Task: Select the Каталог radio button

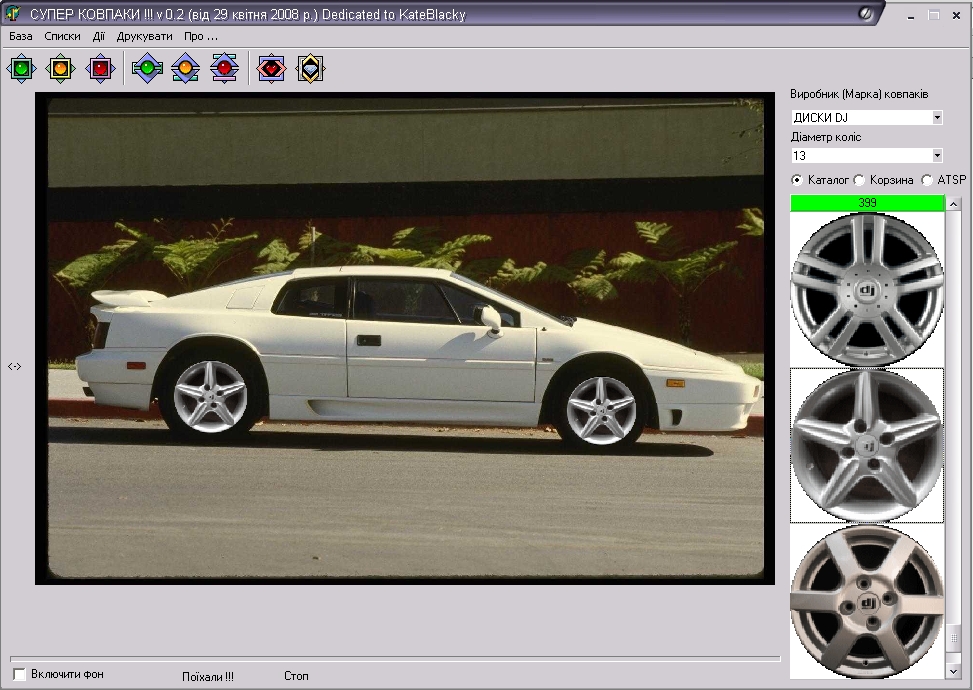Action: click(x=797, y=180)
